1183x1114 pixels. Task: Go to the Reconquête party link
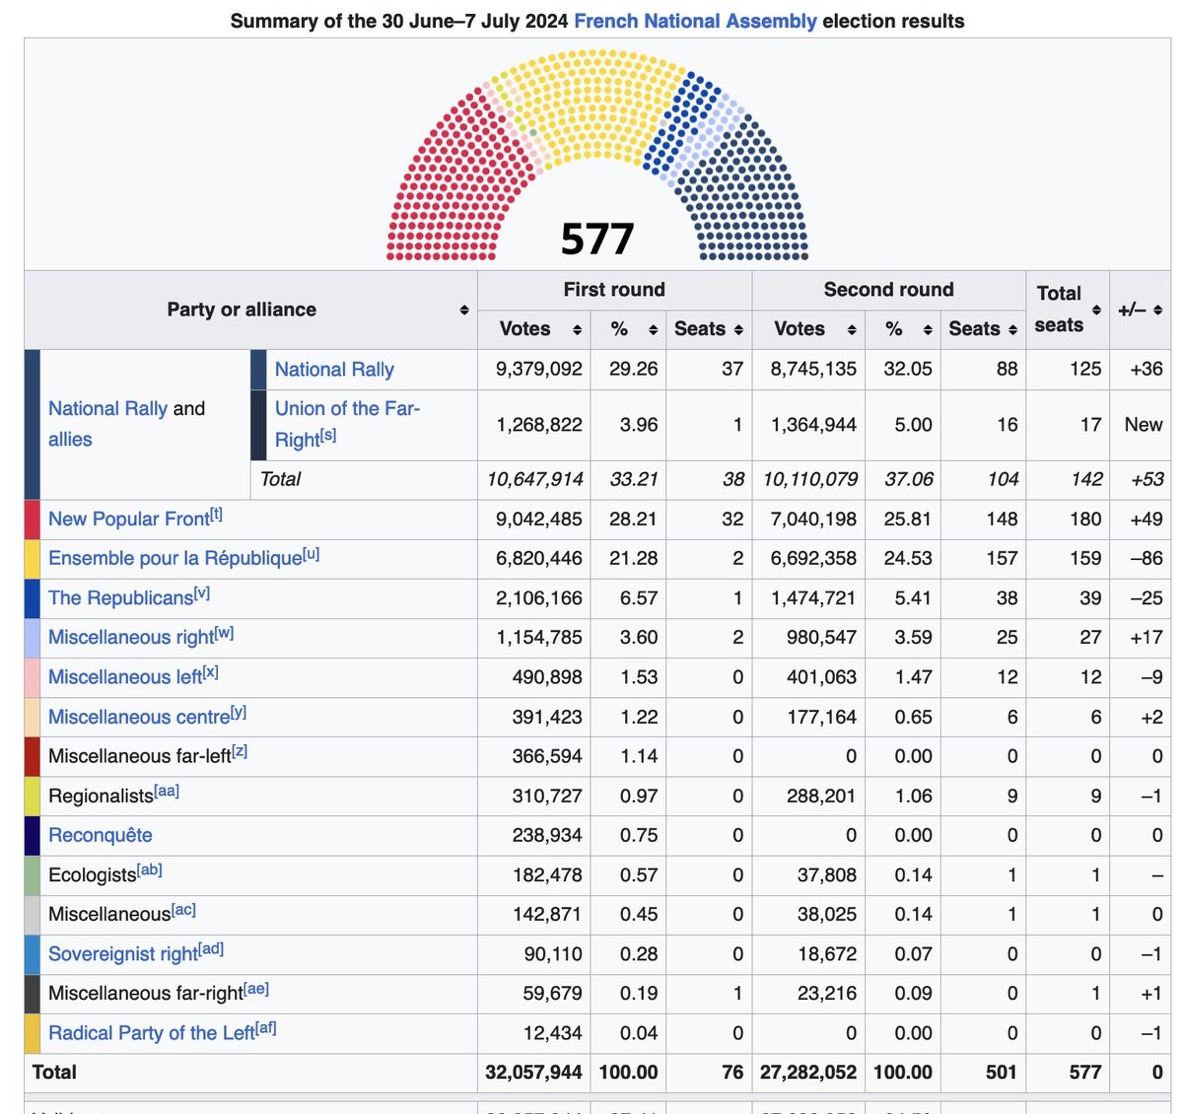tap(100, 835)
